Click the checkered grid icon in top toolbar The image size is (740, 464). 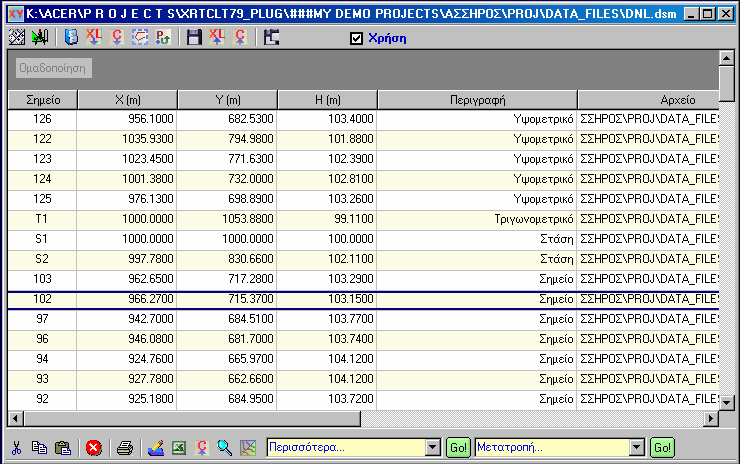[17, 37]
